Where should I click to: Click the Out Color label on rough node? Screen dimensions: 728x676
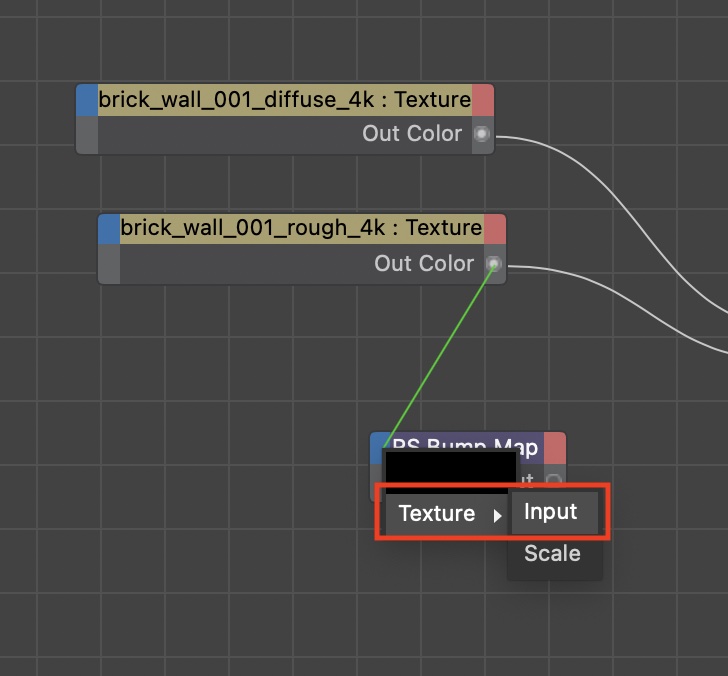[424, 264]
